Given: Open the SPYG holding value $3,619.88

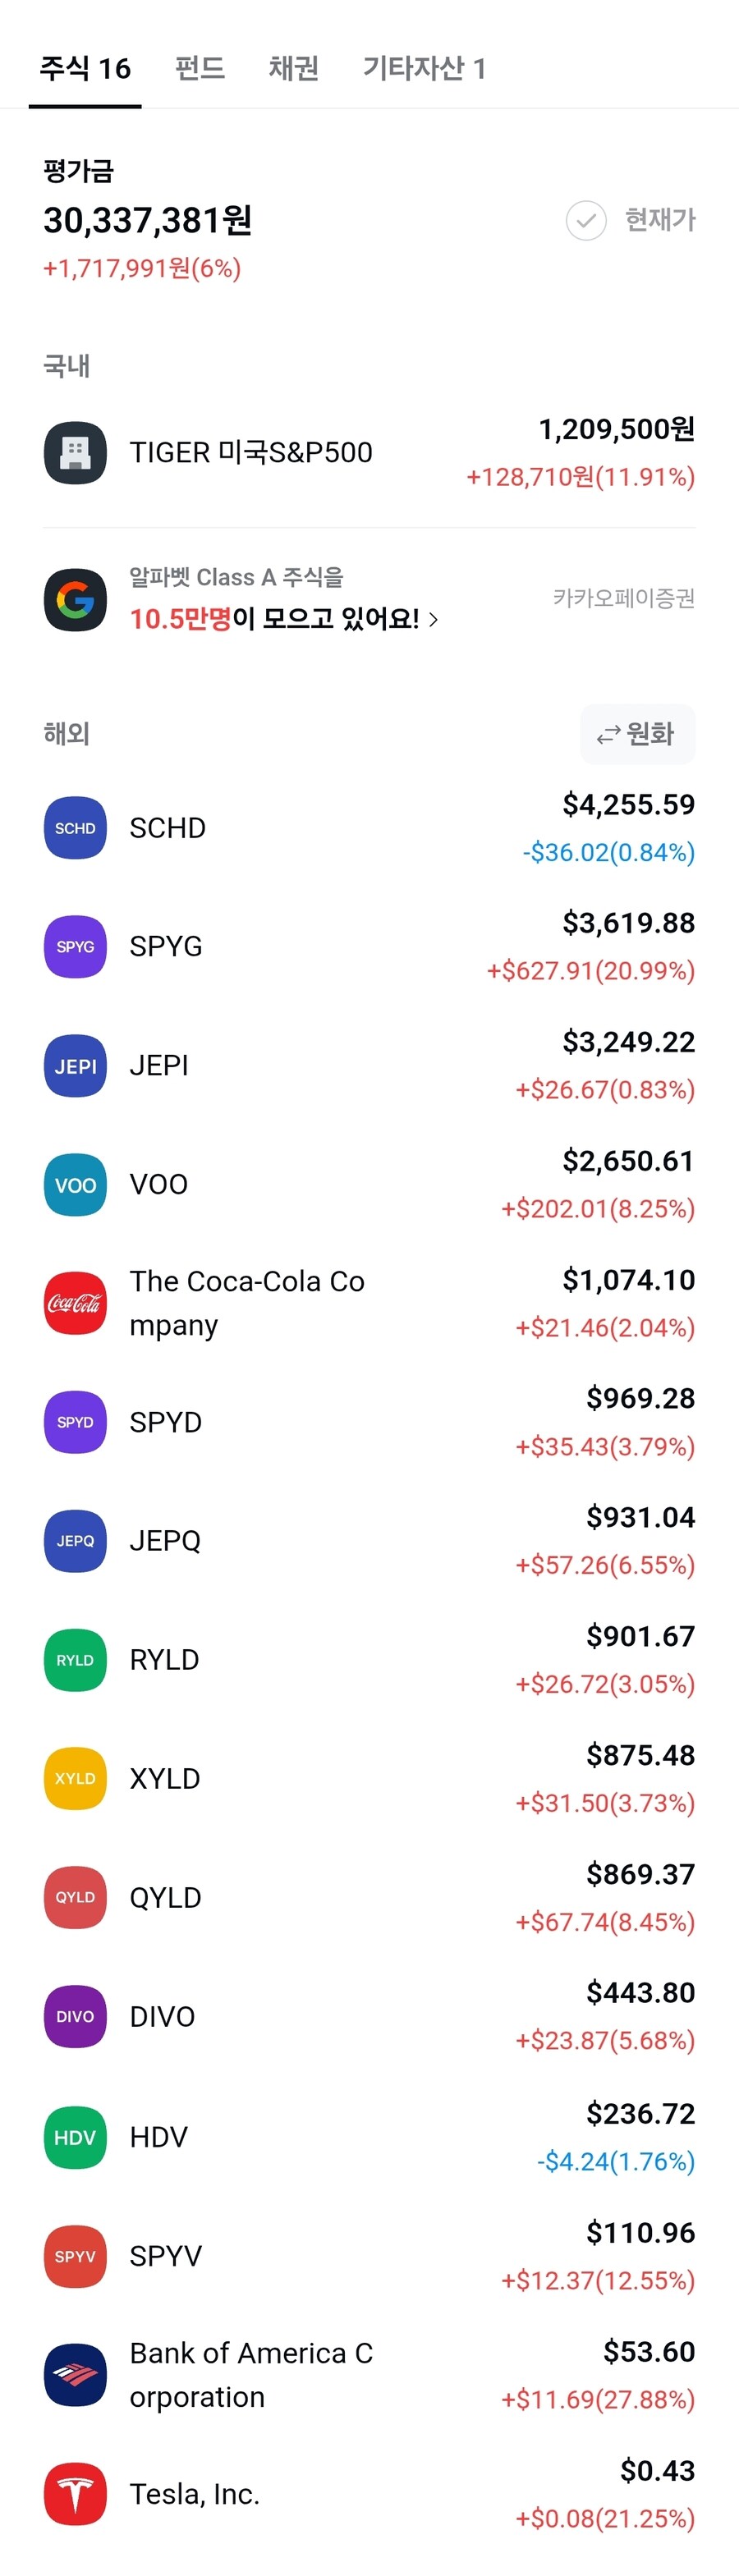Looking at the screenshot, I should click(628, 923).
